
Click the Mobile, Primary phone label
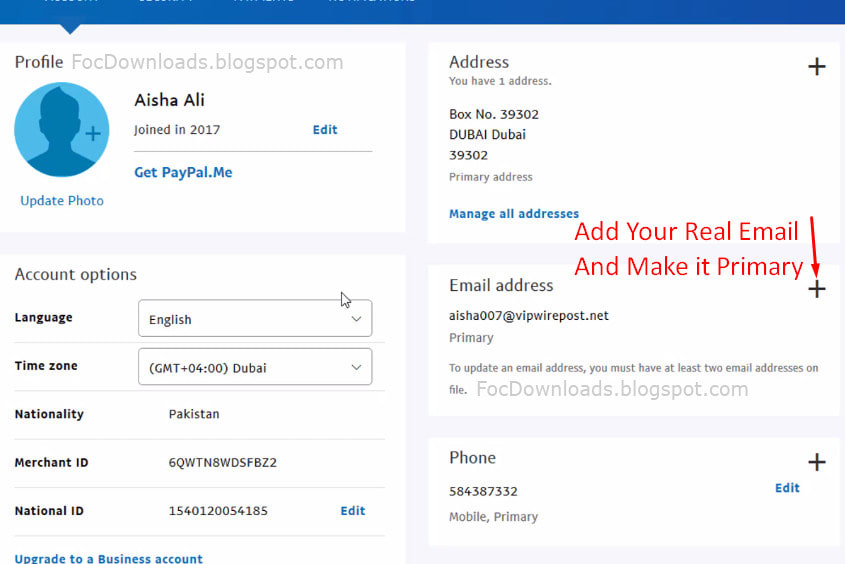click(493, 517)
